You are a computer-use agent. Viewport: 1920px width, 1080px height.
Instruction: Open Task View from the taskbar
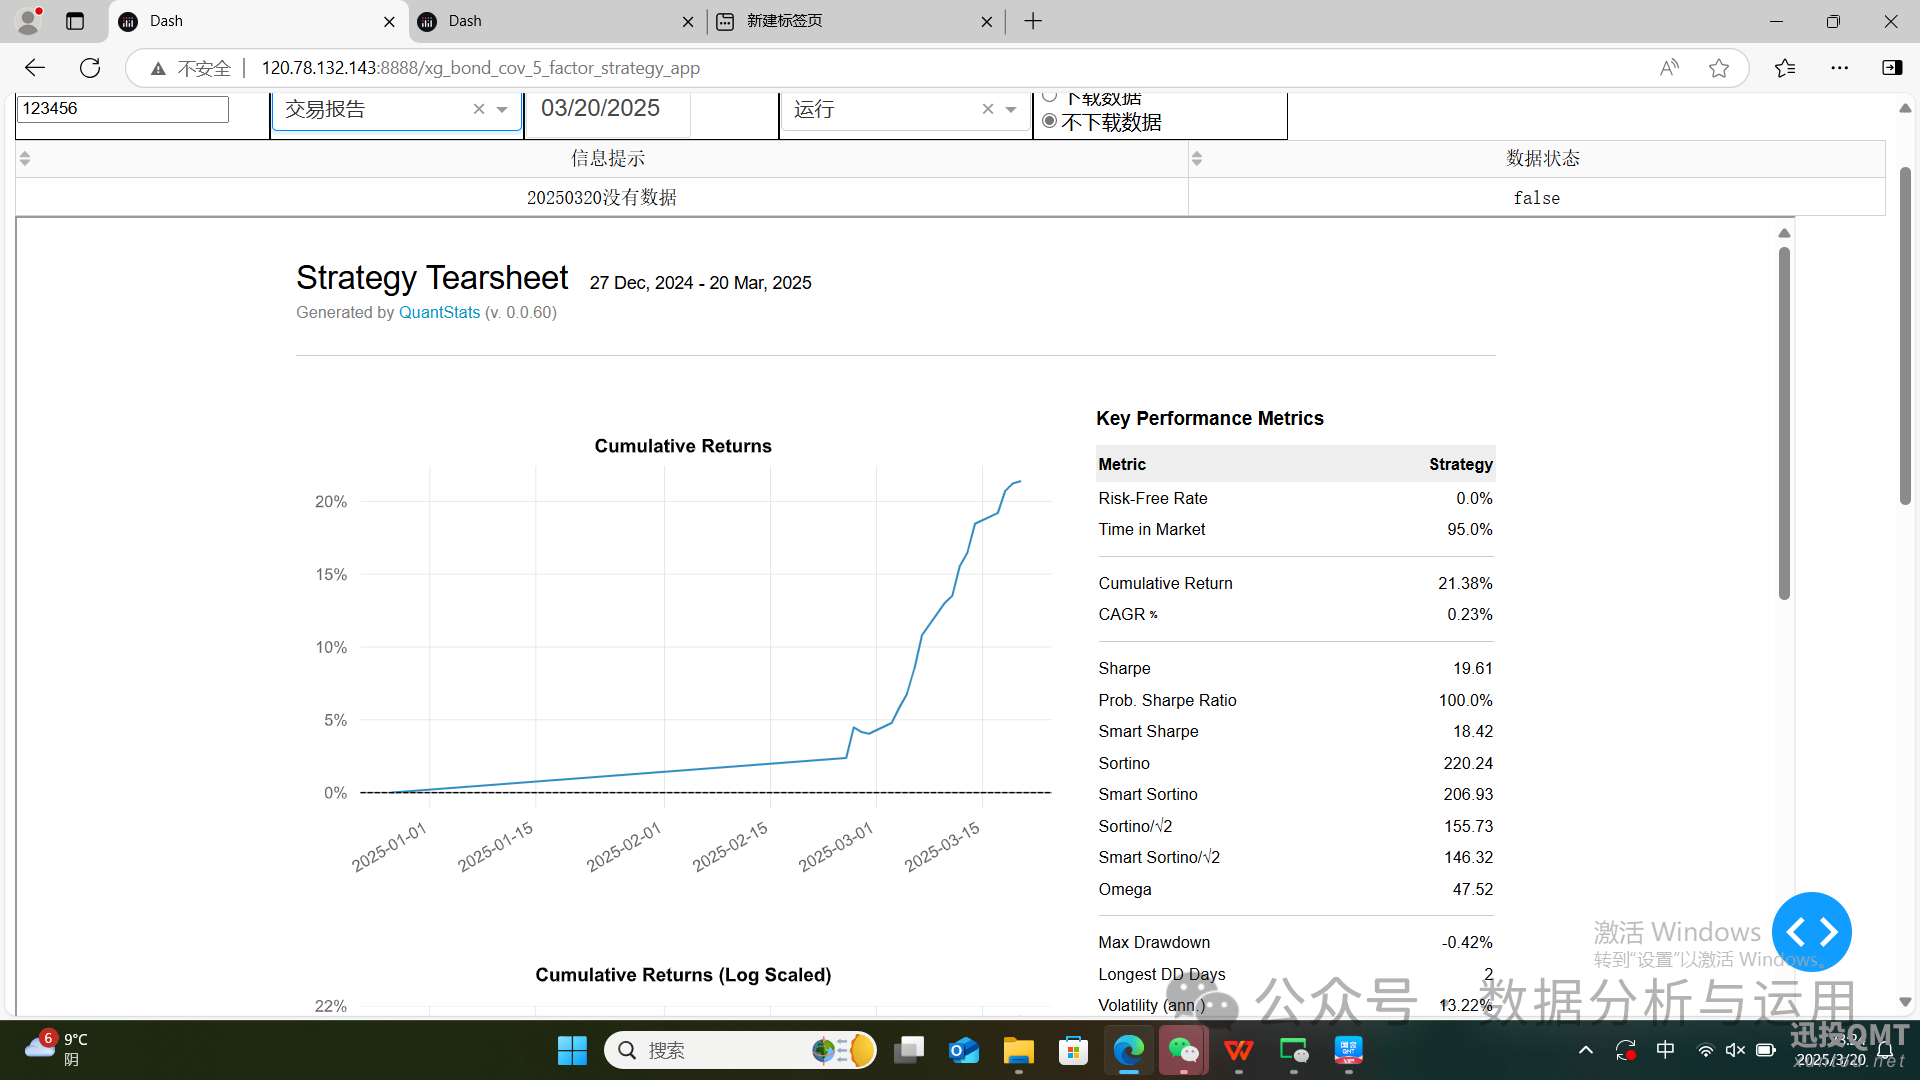pos(909,1050)
